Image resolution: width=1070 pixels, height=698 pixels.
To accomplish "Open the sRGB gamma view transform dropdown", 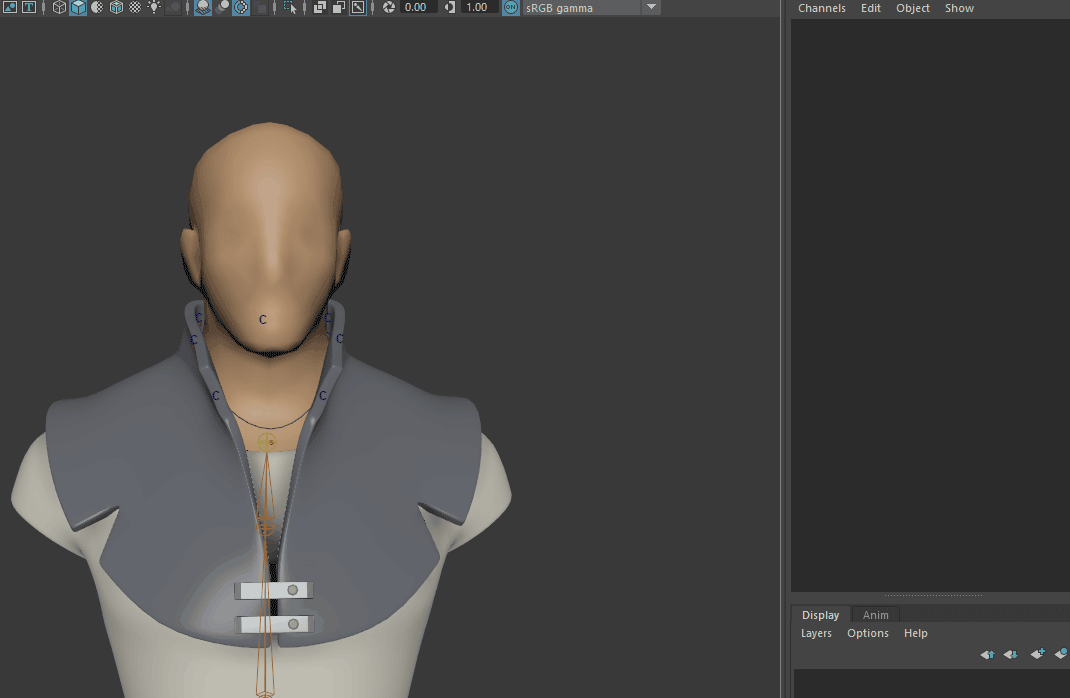I will [650, 8].
